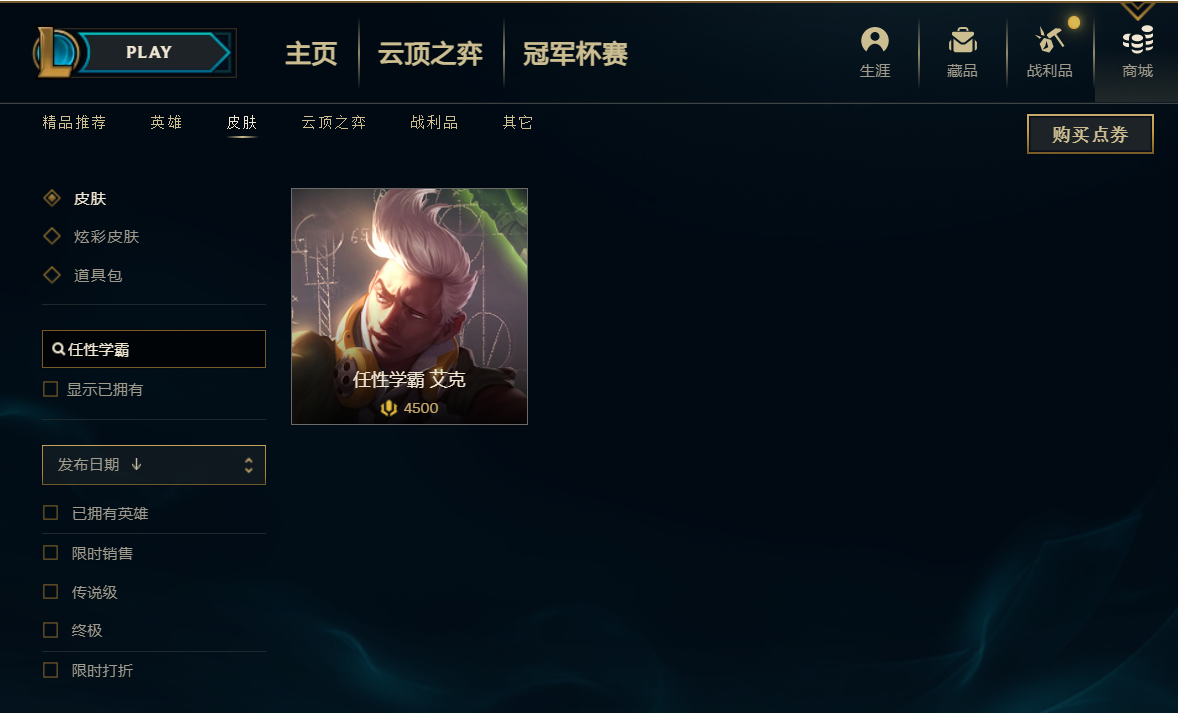Open the 战利品 loot icon

[1049, 40]
